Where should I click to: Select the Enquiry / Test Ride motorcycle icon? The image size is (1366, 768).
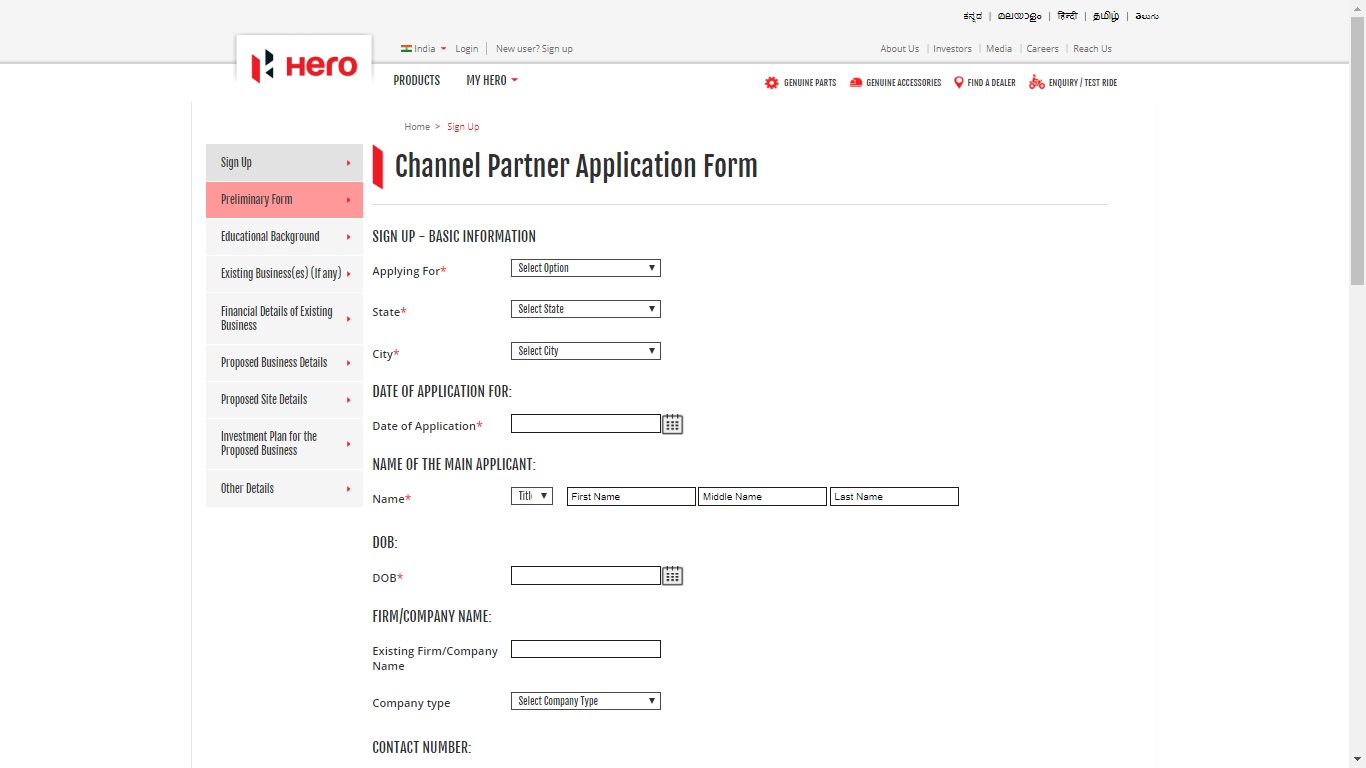[1036, 82]
